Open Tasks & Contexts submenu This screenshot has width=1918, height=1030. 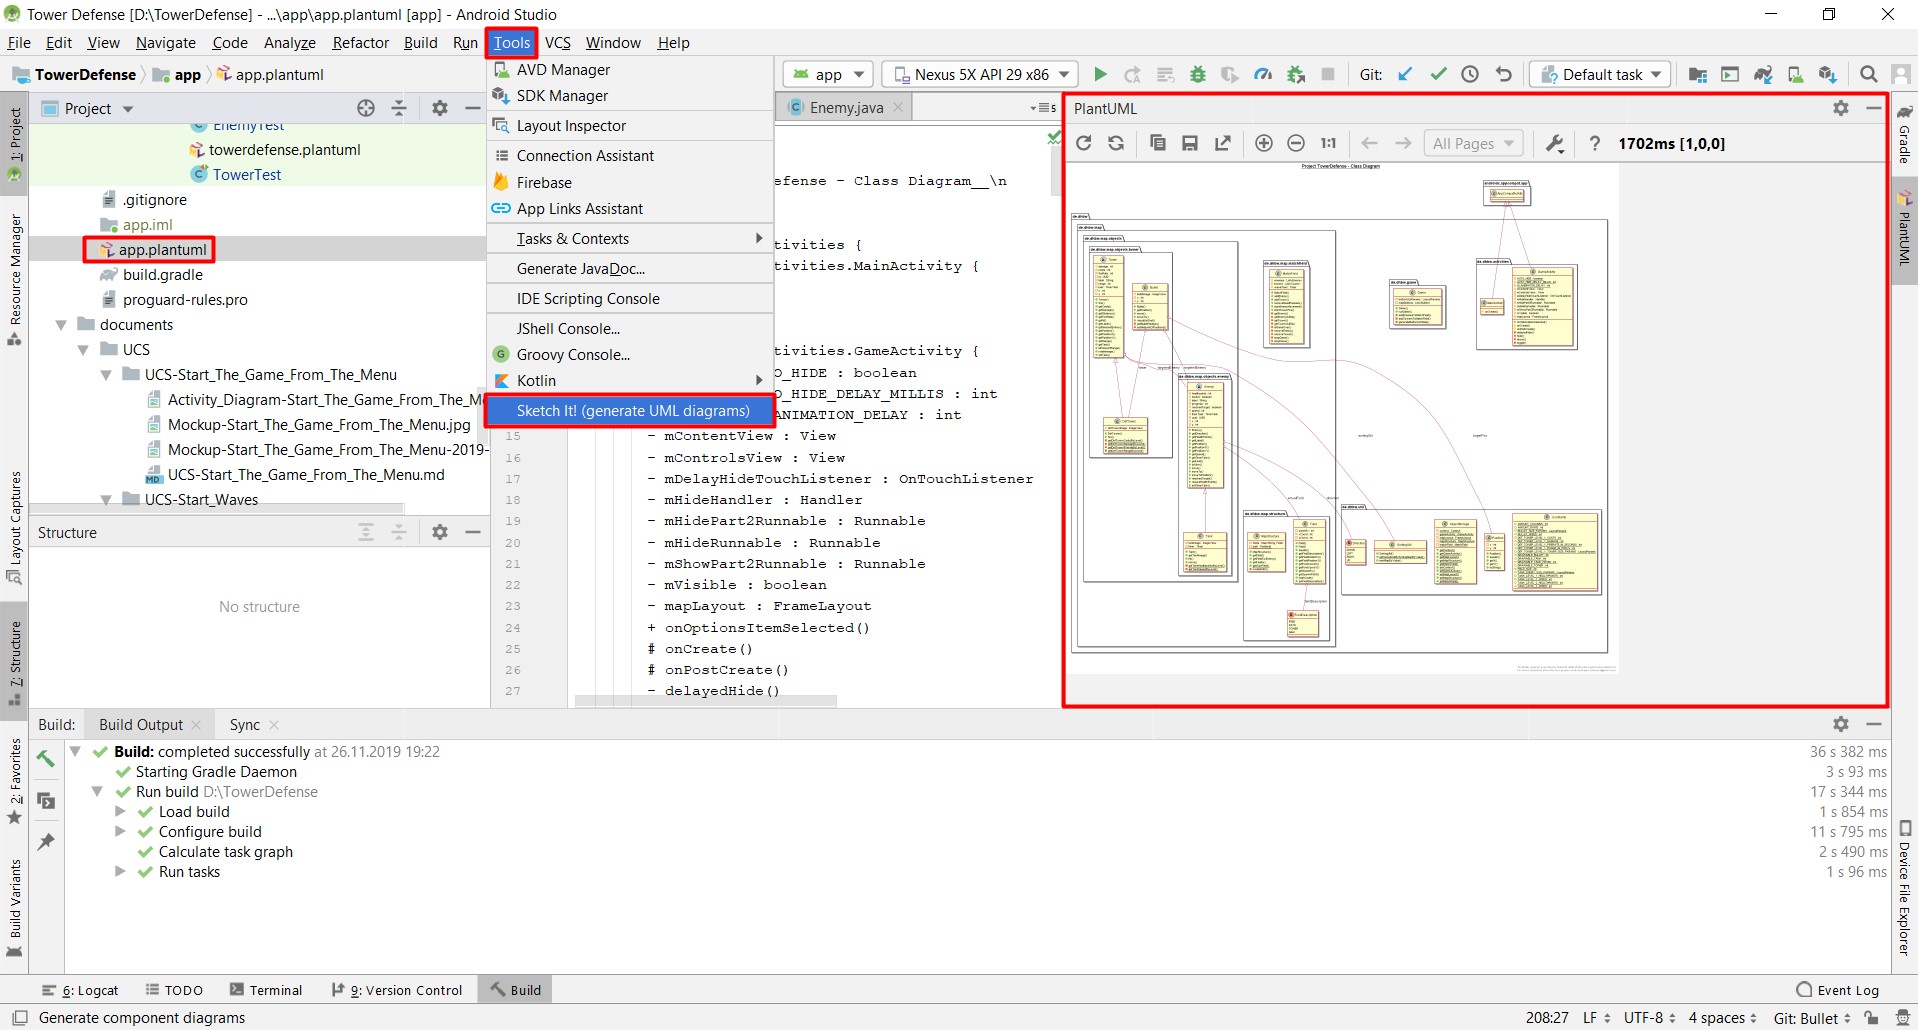click(x=630, y=239)
